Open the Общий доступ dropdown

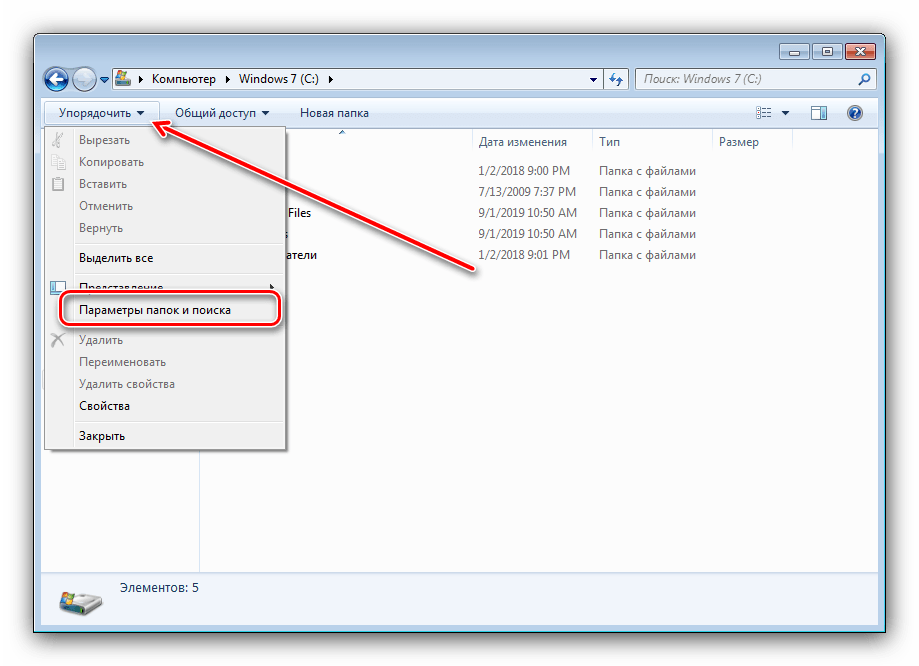[x=222, y=113]
